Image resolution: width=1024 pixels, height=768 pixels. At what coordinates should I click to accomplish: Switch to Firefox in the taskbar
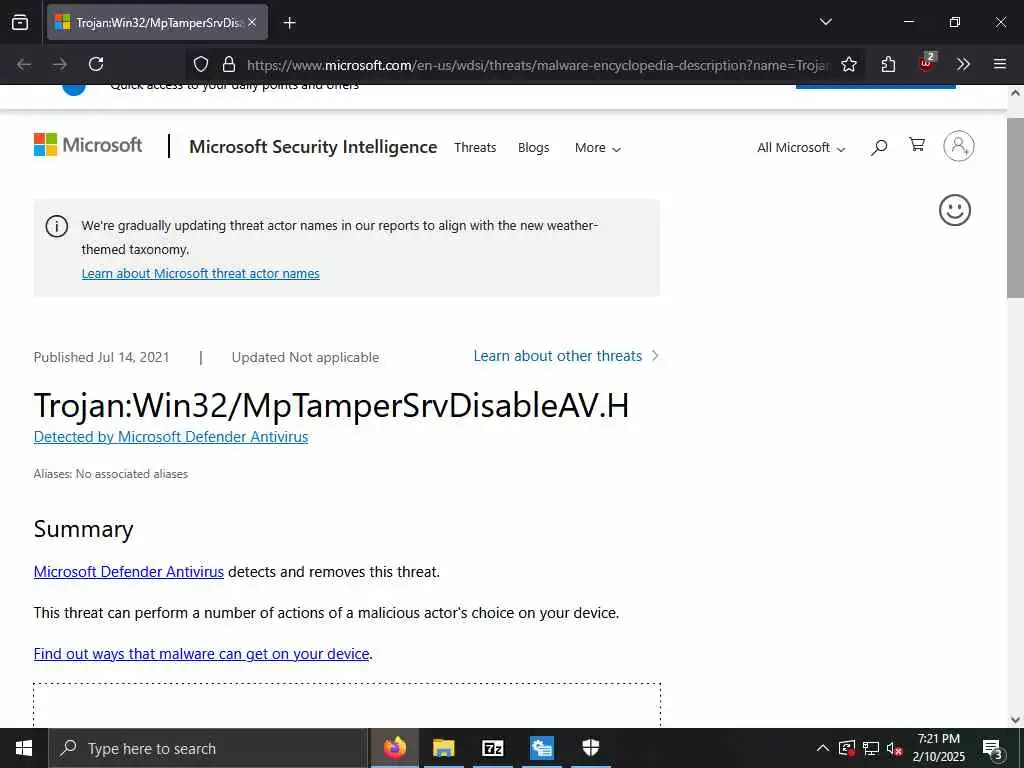[394, 748]
